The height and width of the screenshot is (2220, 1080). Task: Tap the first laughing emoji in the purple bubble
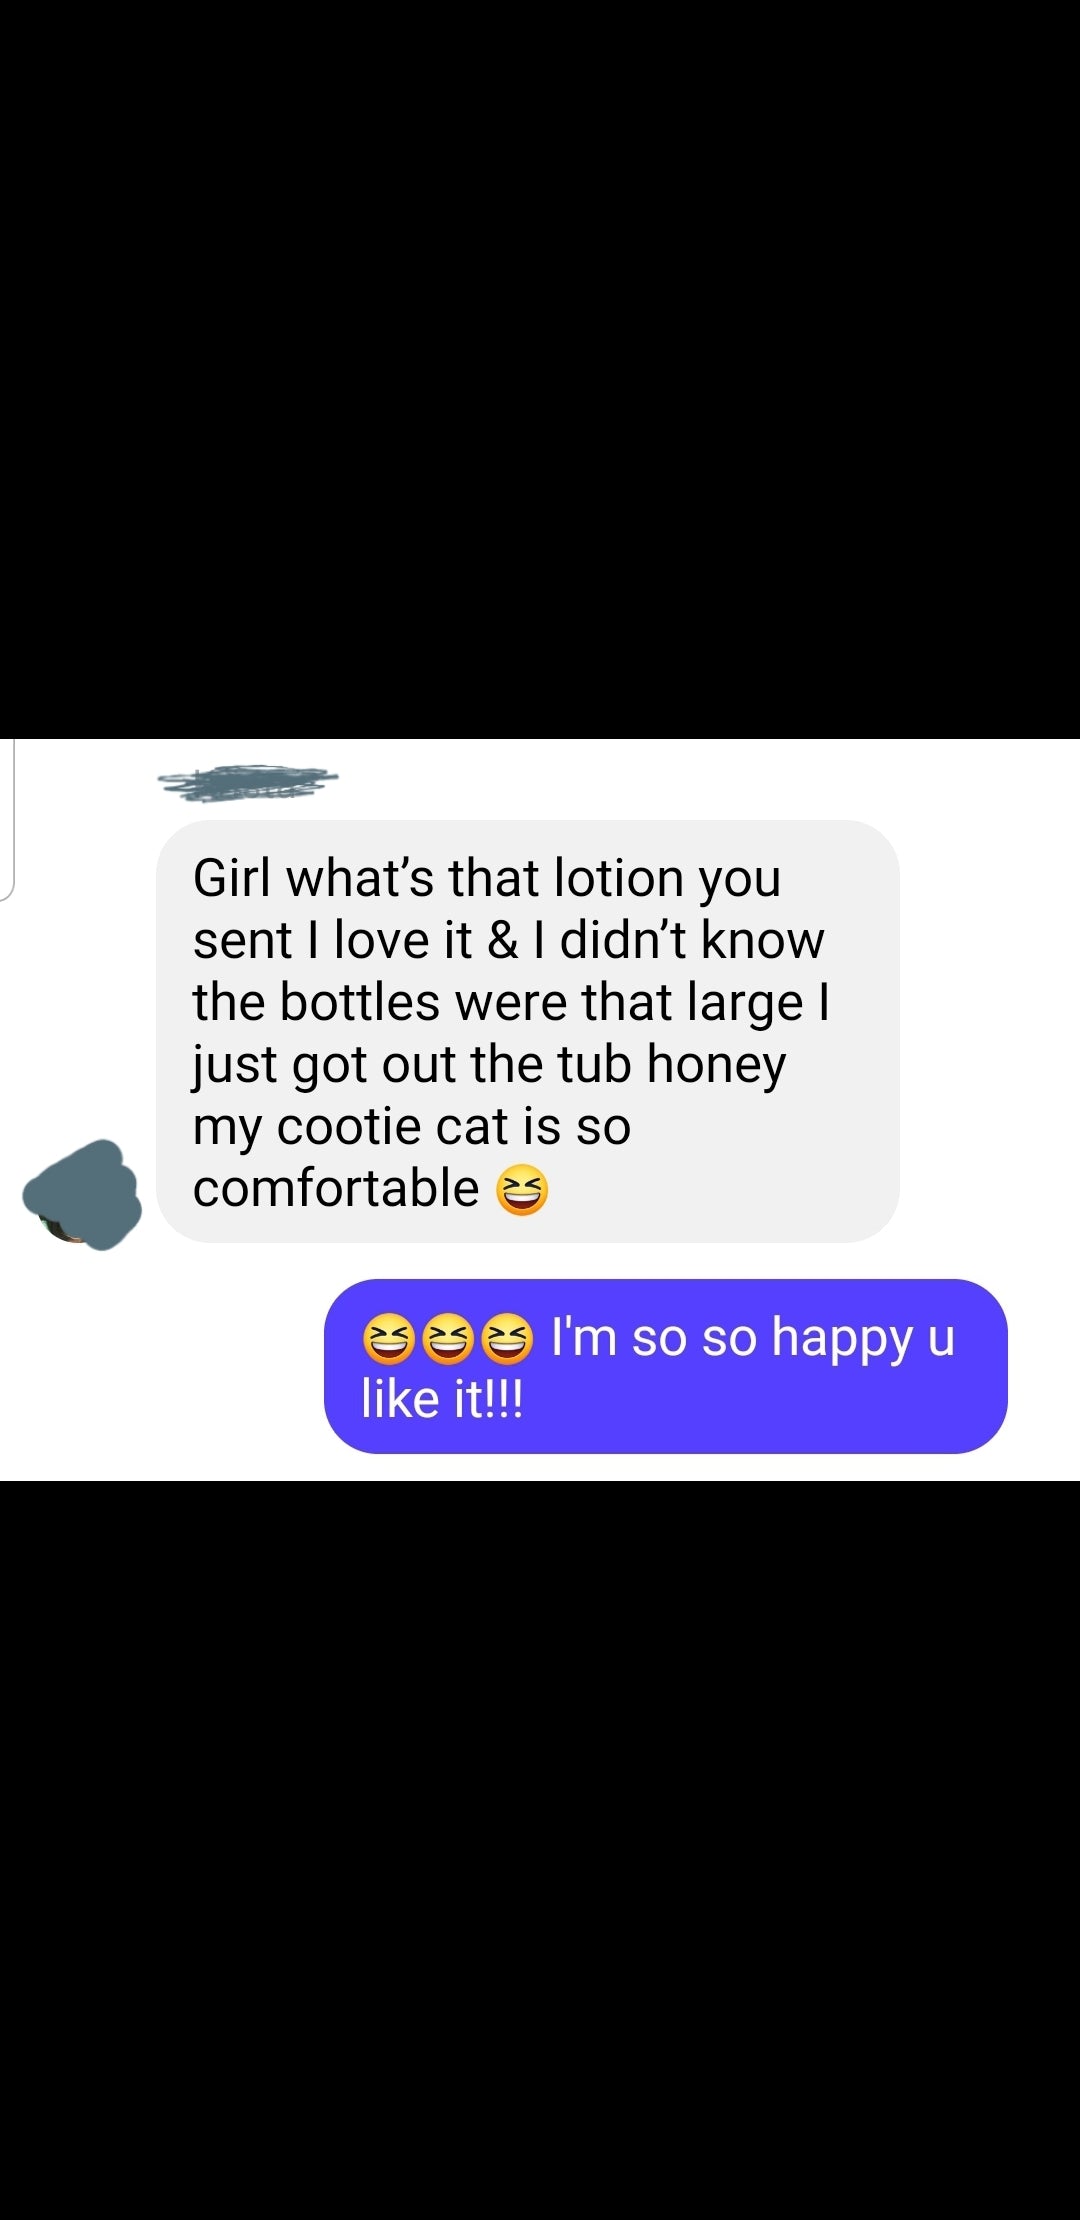click(389, 1338)
